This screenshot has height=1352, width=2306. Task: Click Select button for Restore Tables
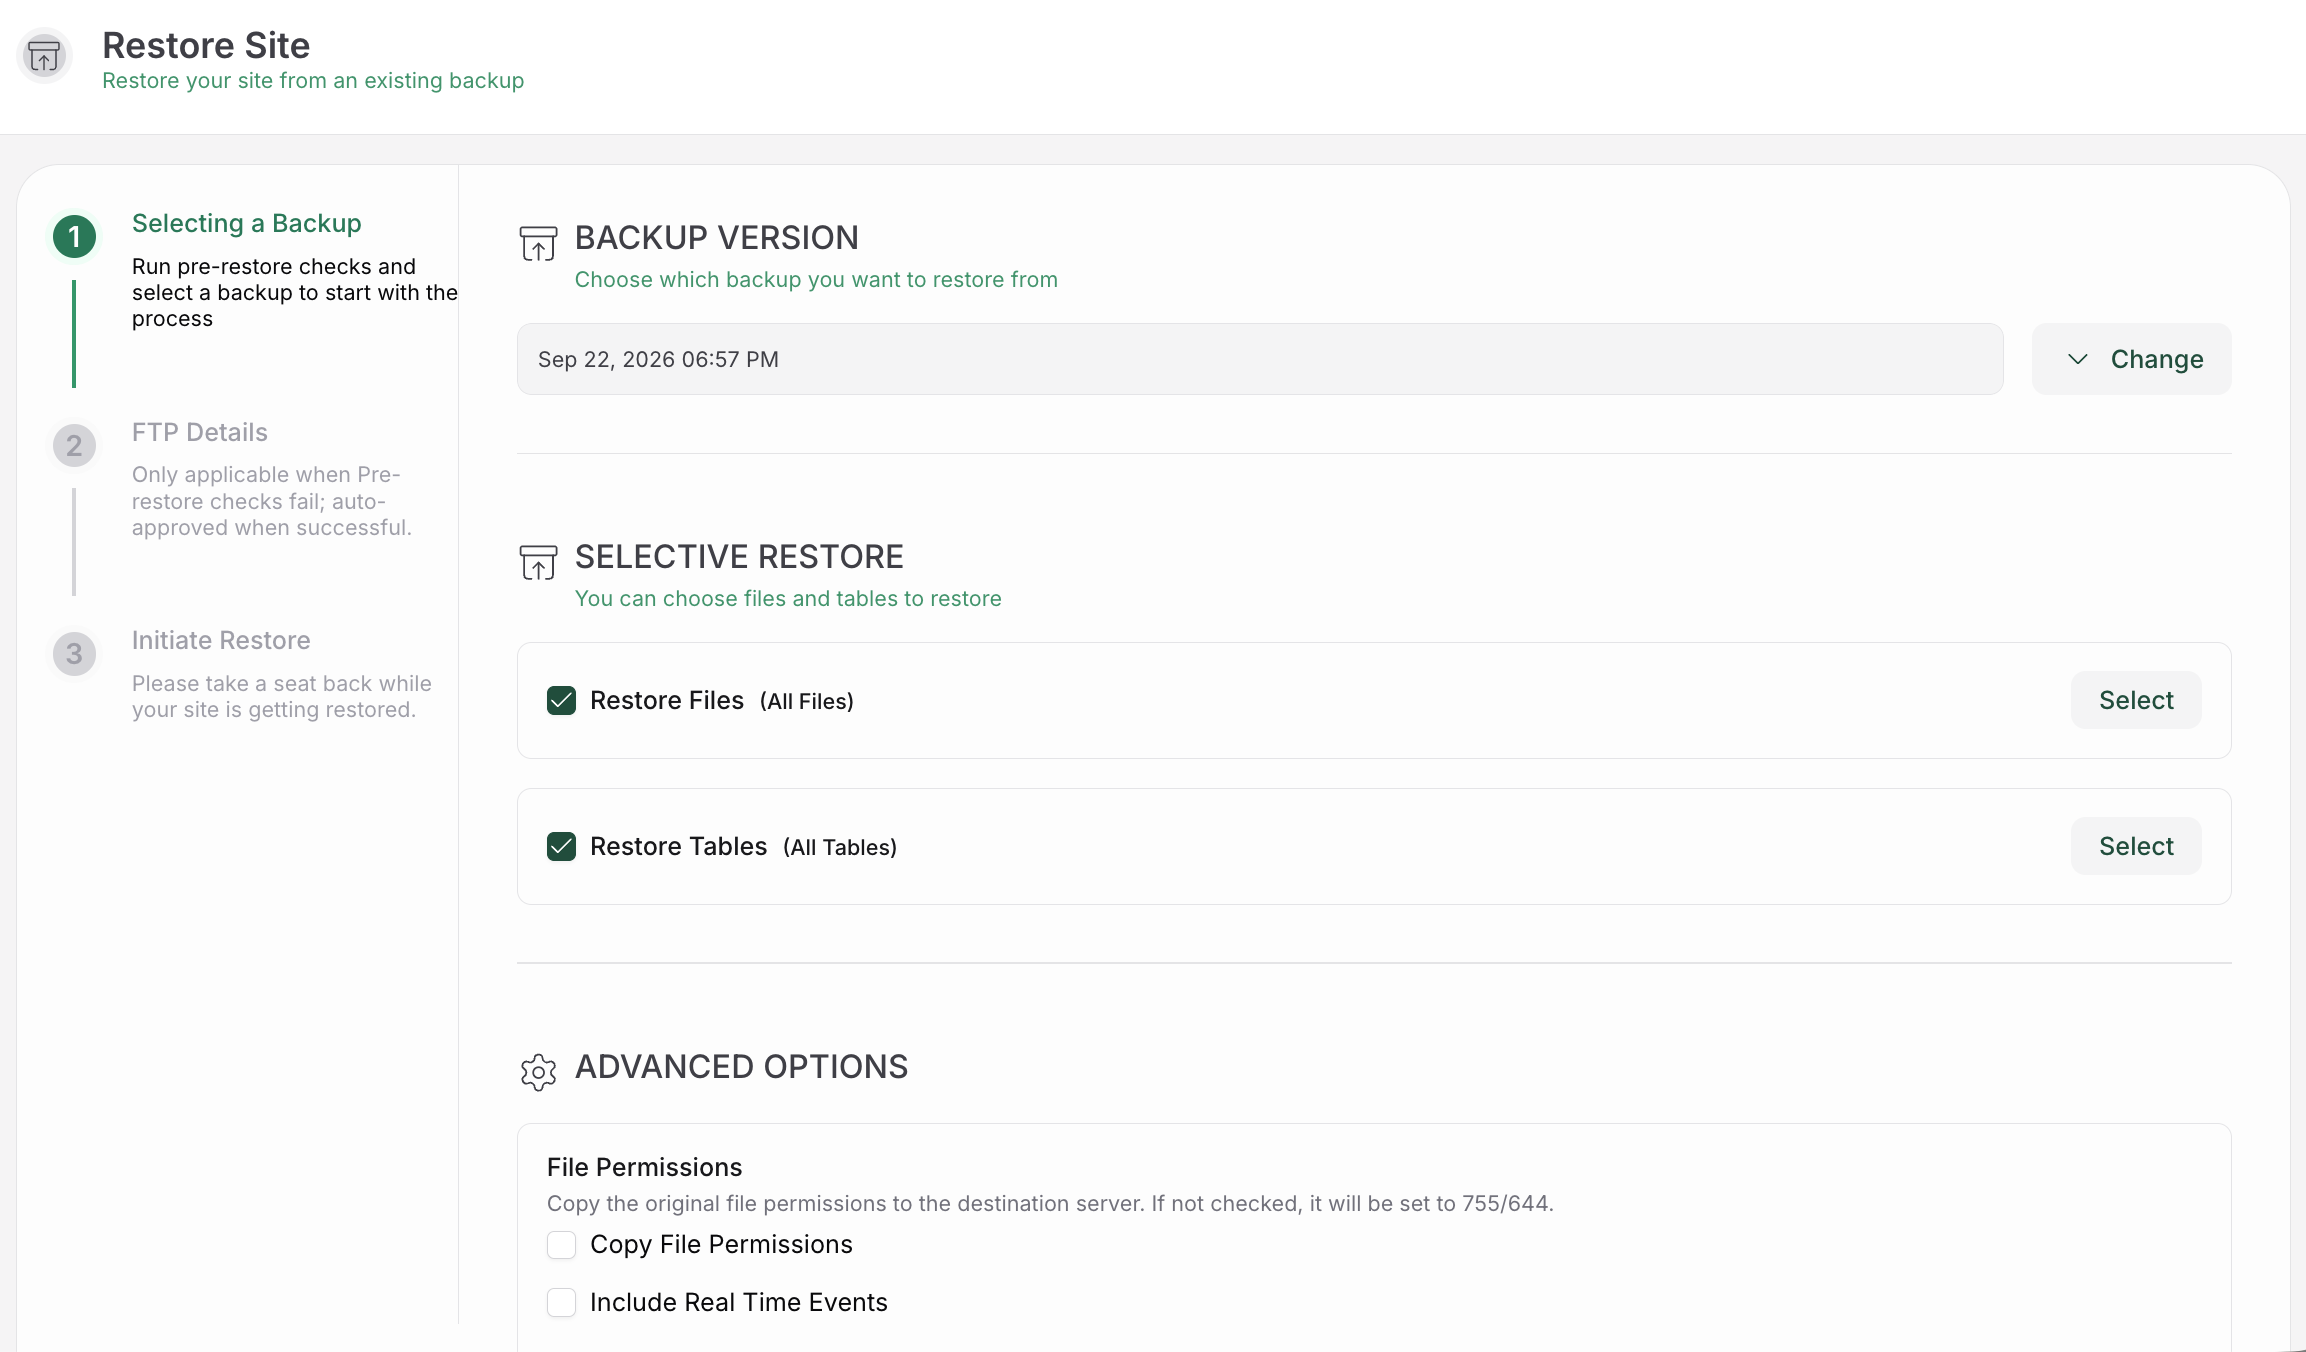2136,846
